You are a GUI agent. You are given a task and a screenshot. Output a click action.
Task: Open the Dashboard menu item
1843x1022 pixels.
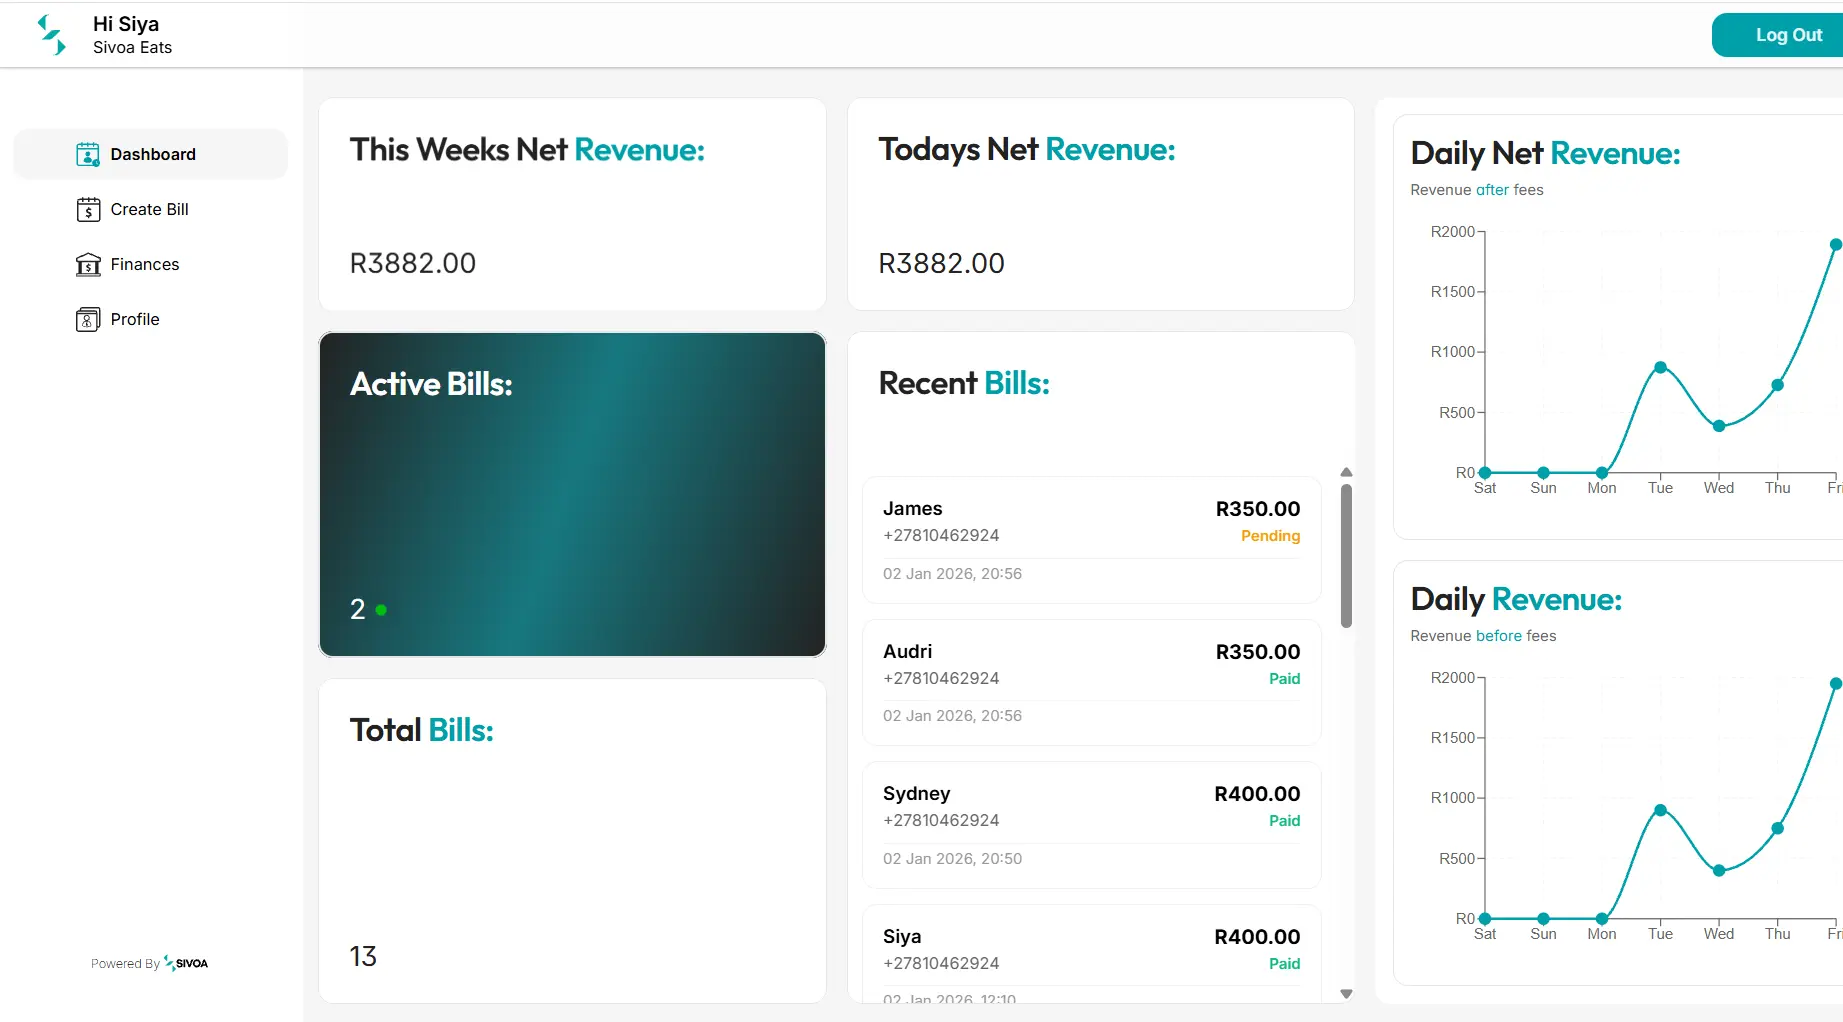[151, 154]
